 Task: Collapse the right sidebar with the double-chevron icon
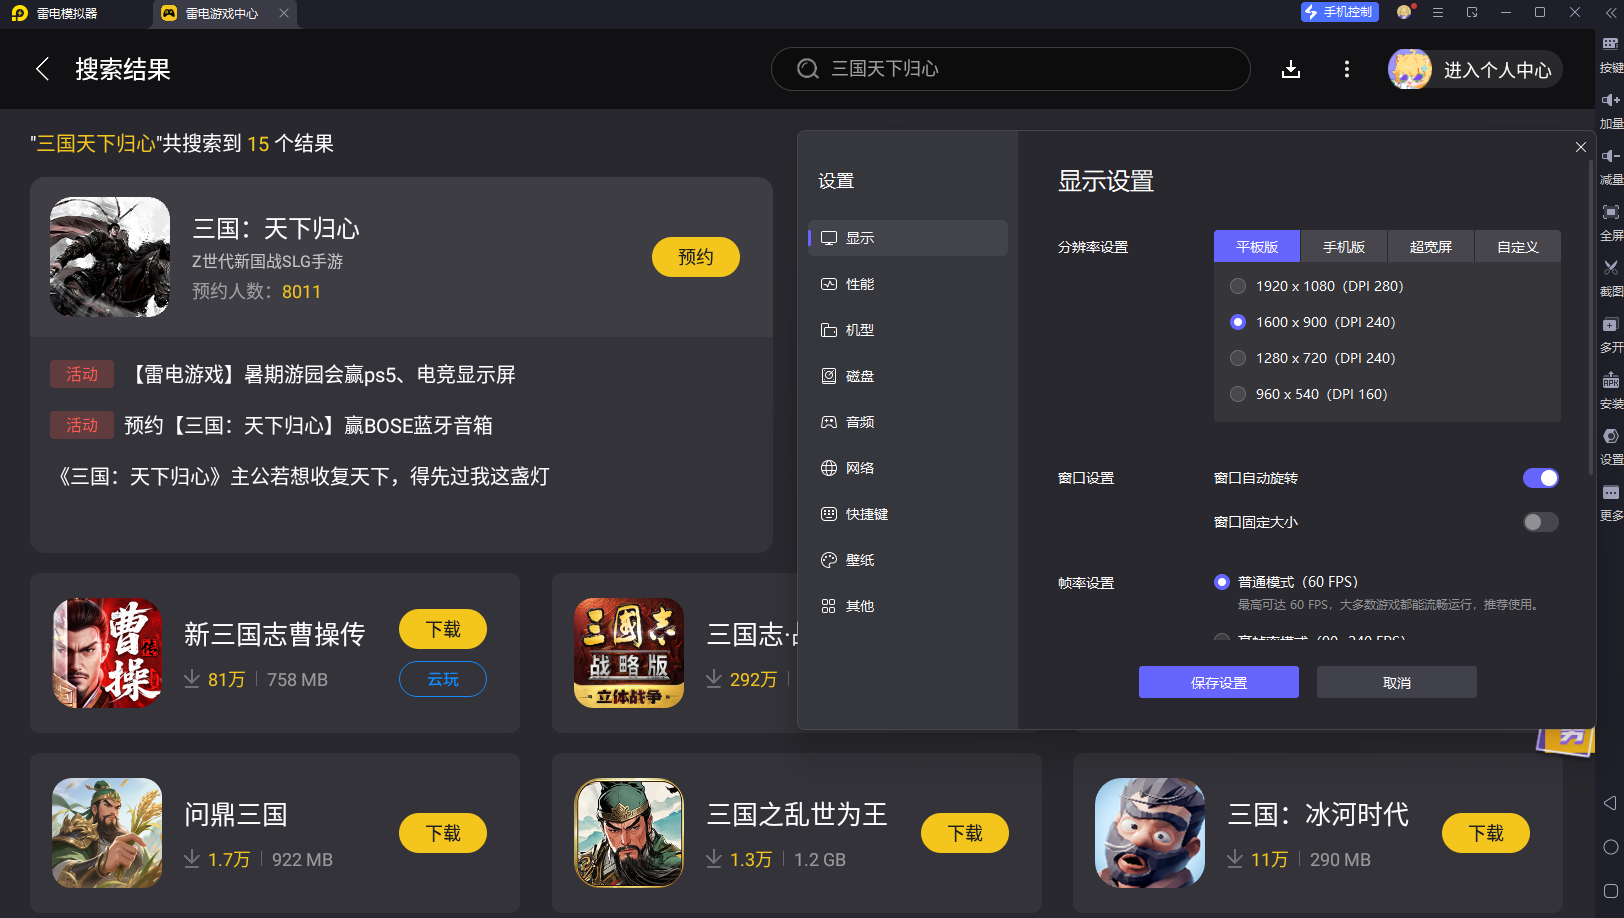[1610, 13]
